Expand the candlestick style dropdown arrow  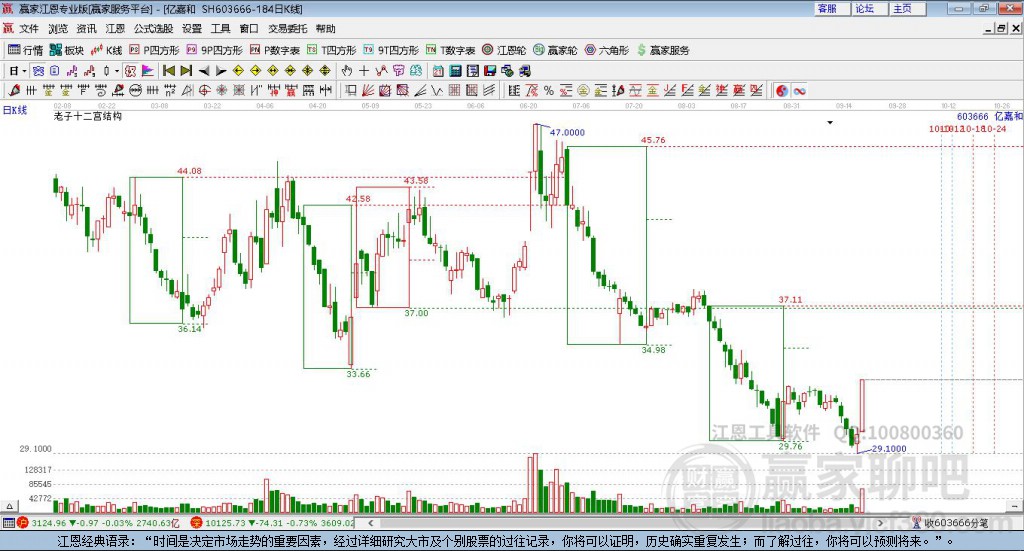[117, 71]
